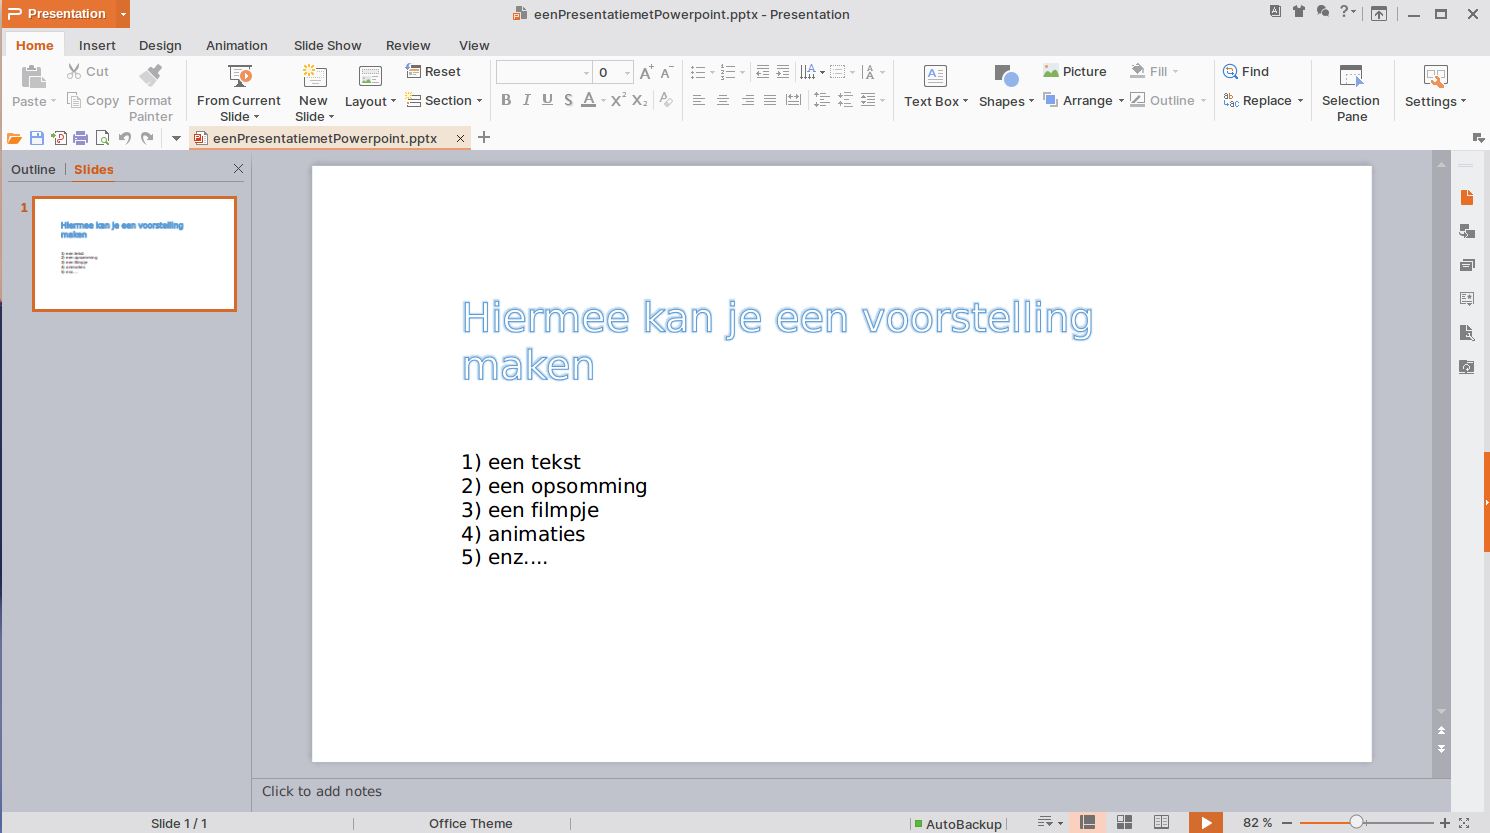Apply the font color
Screen dimensions: 1490x833
coord(589,100)
